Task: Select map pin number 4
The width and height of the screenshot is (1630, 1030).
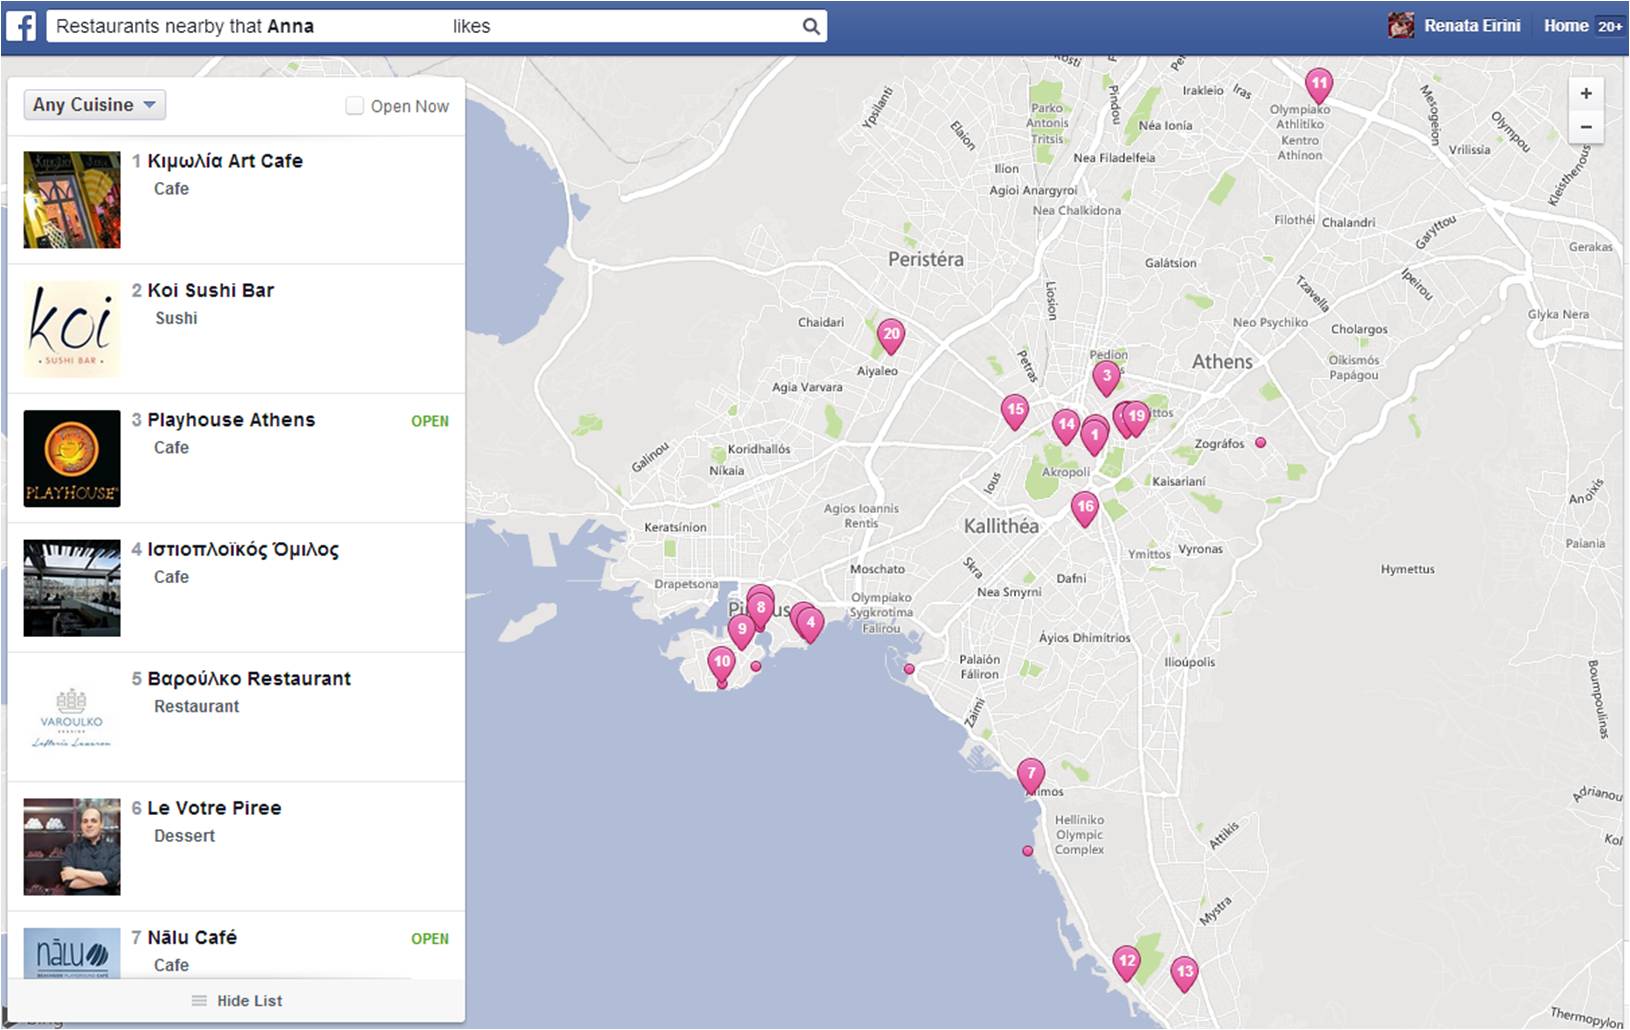Action: pyautogui.click(x=811, y=623)
